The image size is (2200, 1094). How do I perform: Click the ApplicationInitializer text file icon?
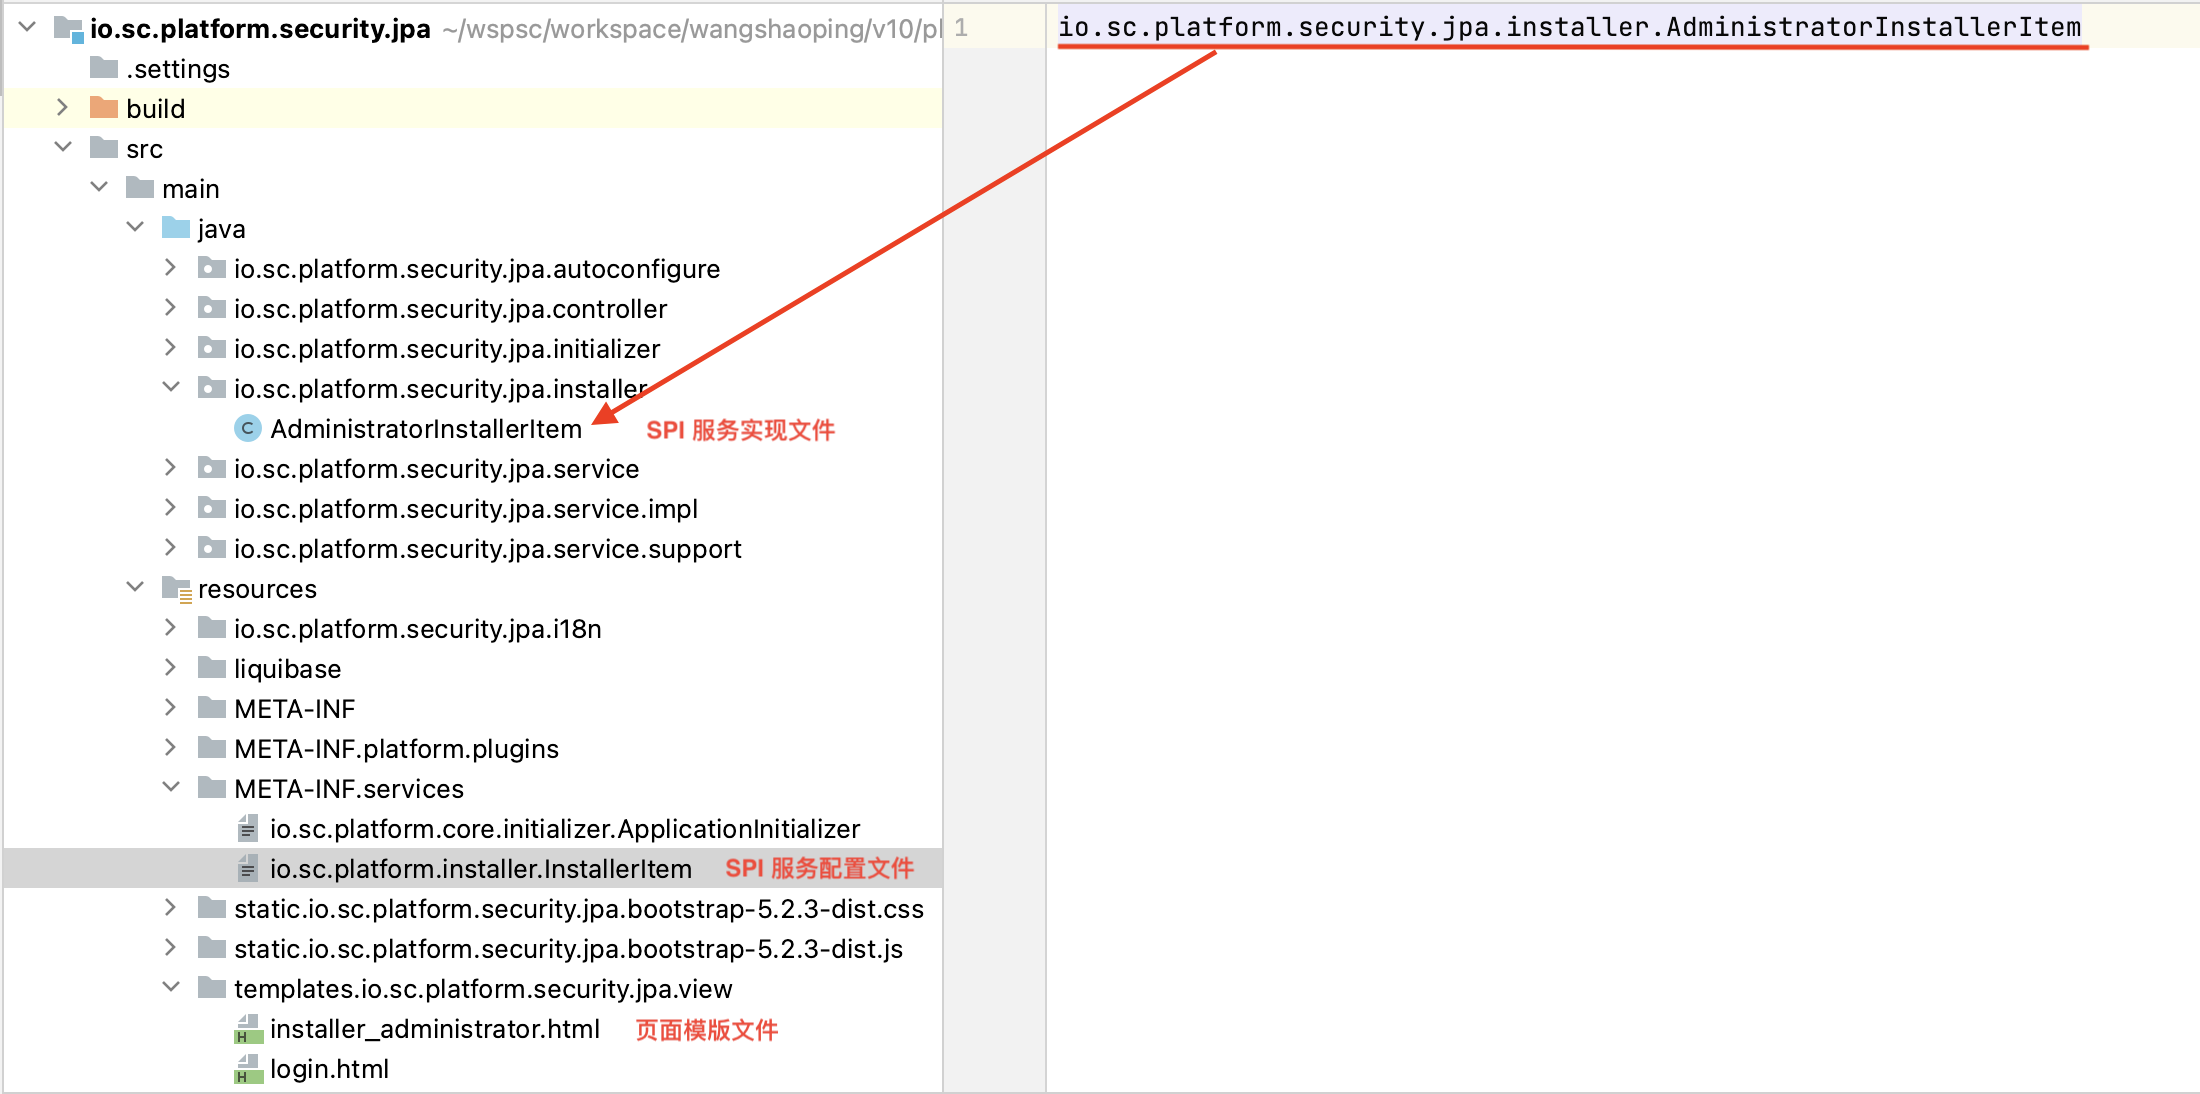click(x=247, y=828)
